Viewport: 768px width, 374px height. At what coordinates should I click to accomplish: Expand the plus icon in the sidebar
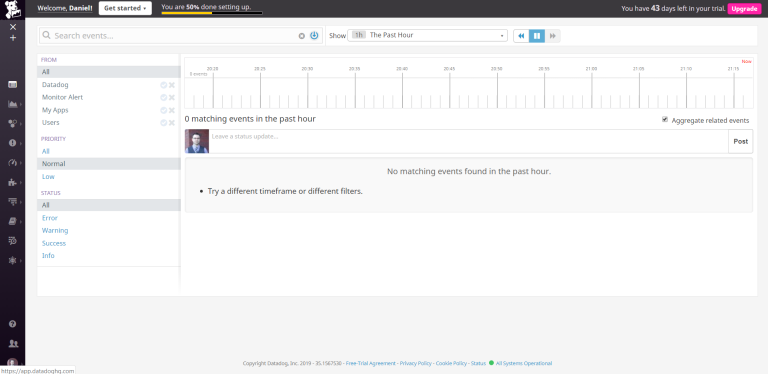coord(13,38)
